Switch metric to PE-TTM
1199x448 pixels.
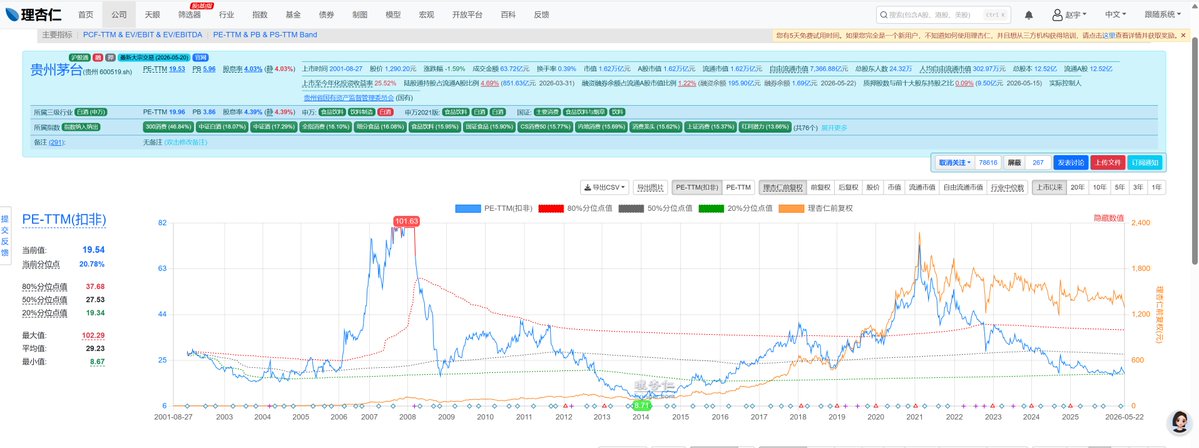pyautogui.click(x=738, y=187)
